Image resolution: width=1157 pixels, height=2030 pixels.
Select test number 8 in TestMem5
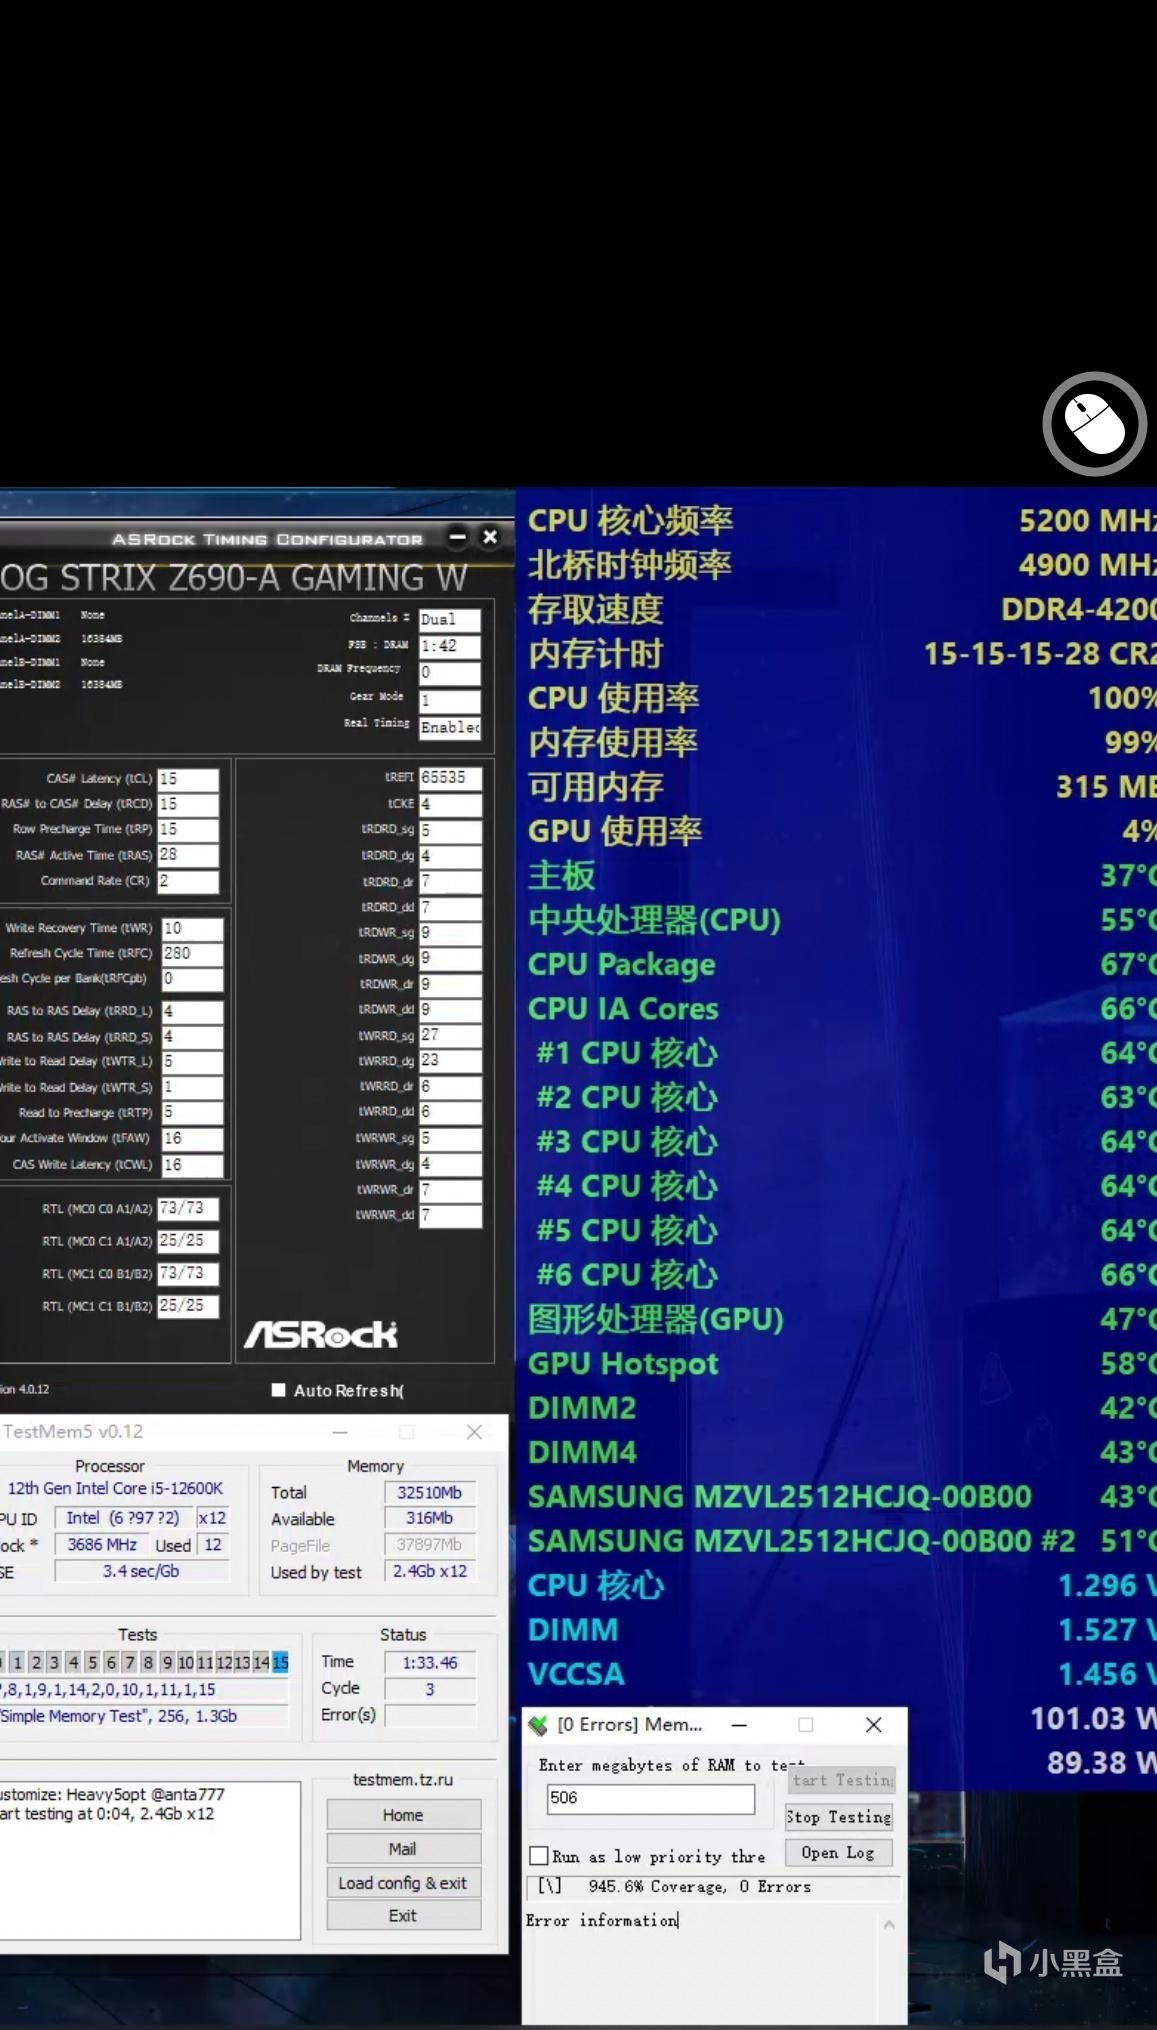tap(148, 1662)
